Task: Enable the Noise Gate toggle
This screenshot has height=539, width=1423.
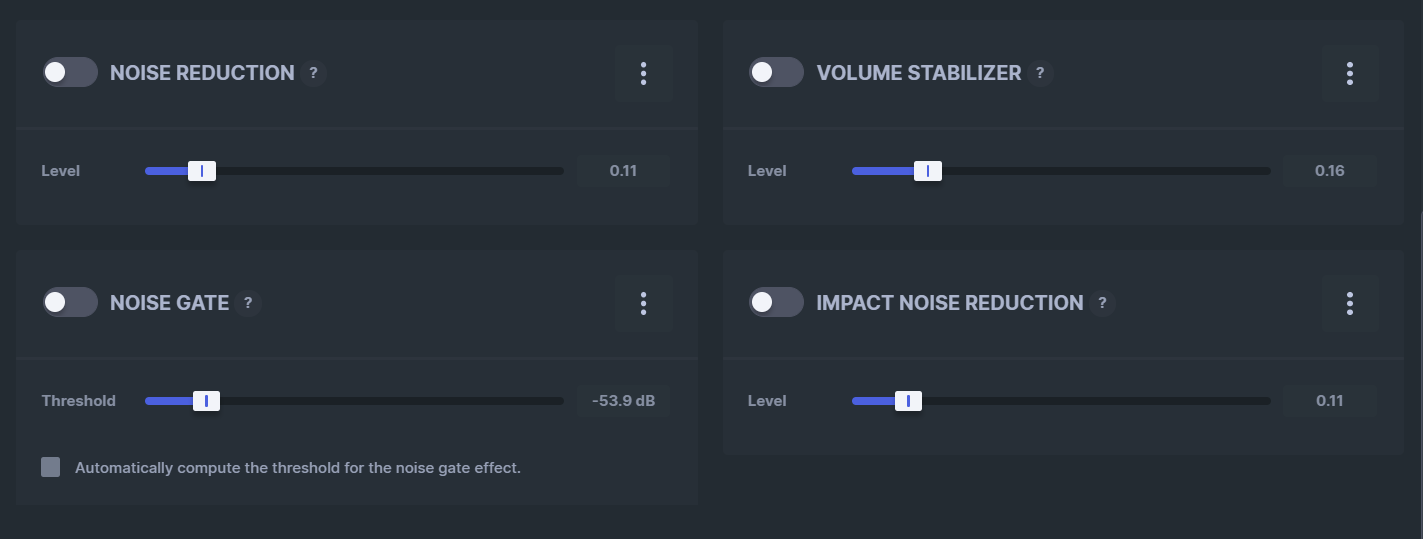Action: tap(70, 302)
